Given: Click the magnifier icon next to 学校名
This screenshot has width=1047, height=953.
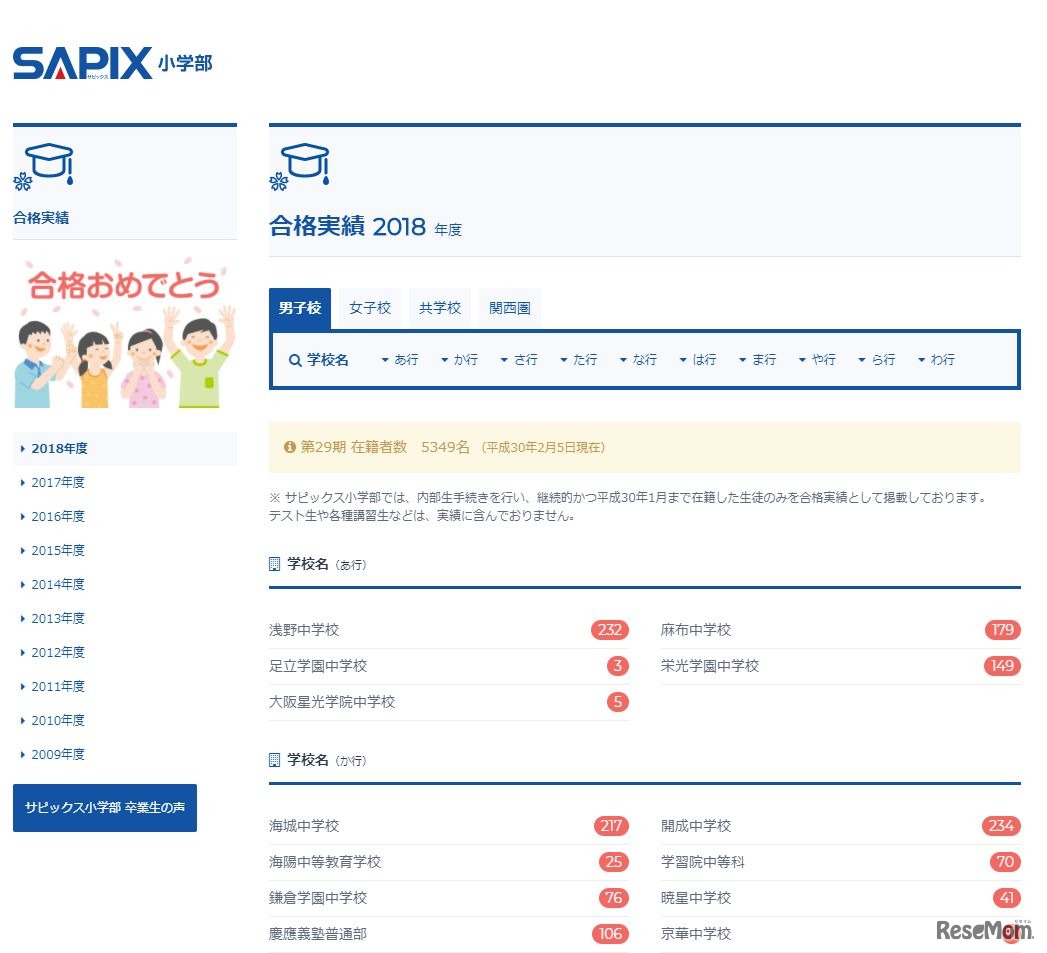Looking at the screenshot, I should pyautogui.click(x=295, y=359).
